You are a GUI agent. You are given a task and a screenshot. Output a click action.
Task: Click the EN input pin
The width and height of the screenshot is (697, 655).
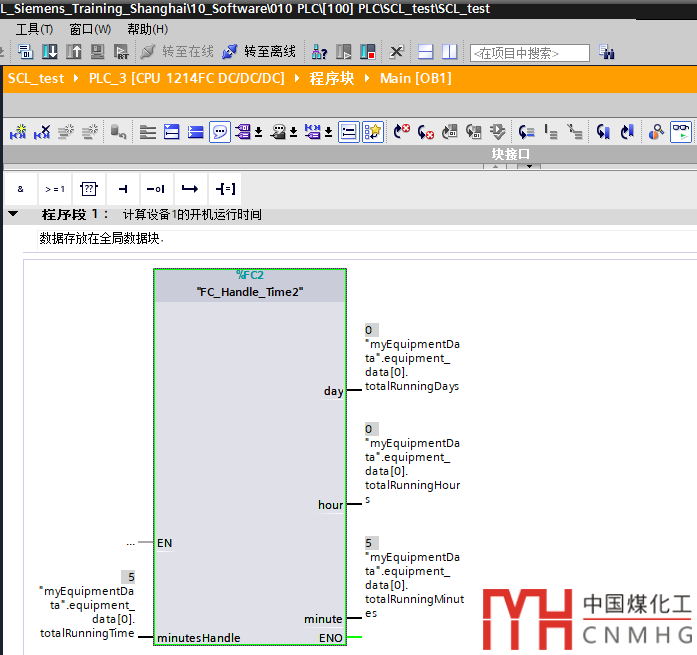[x=164, y=543]
